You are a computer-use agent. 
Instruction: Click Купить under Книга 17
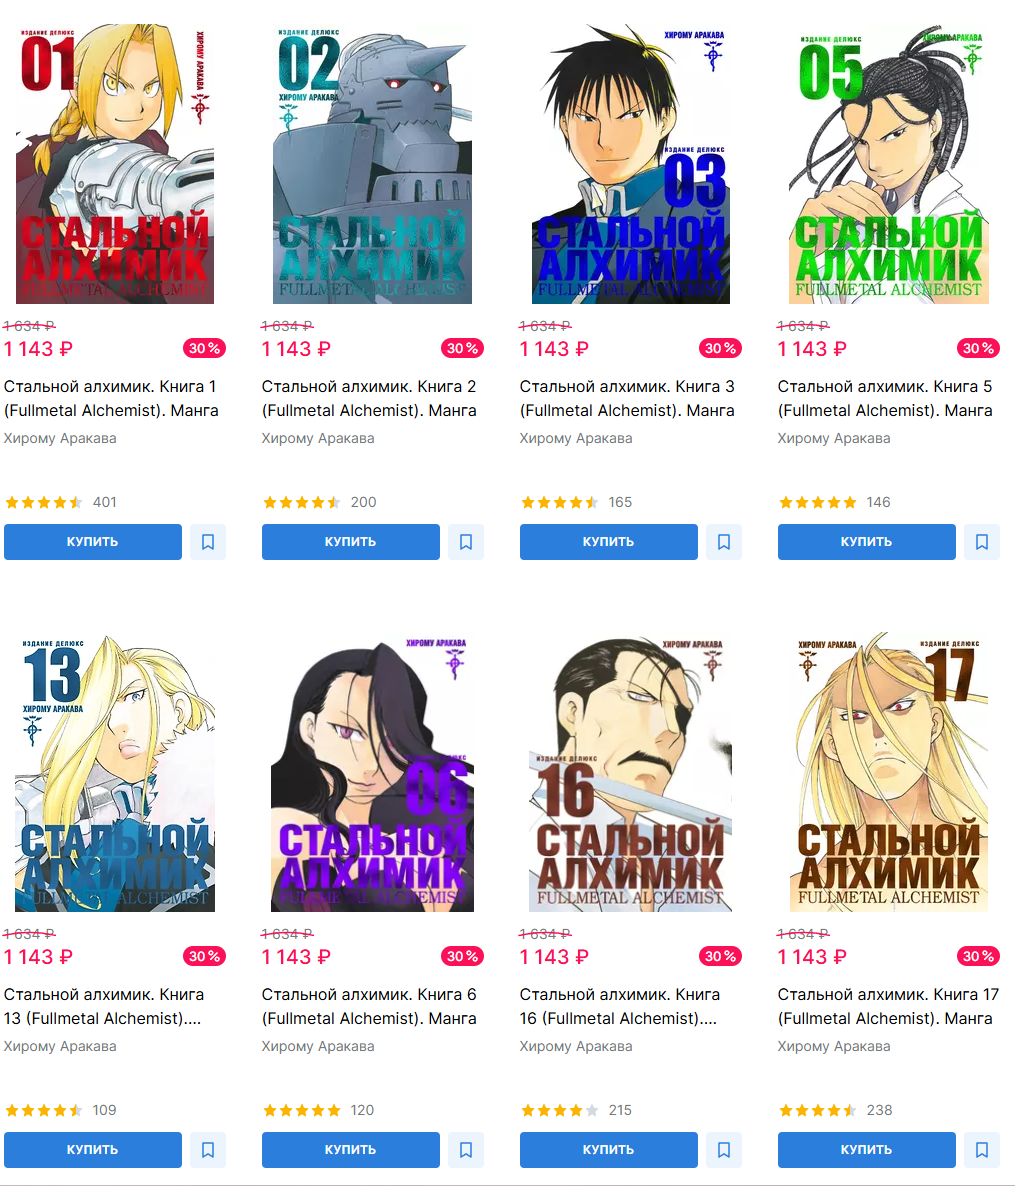867,1150
